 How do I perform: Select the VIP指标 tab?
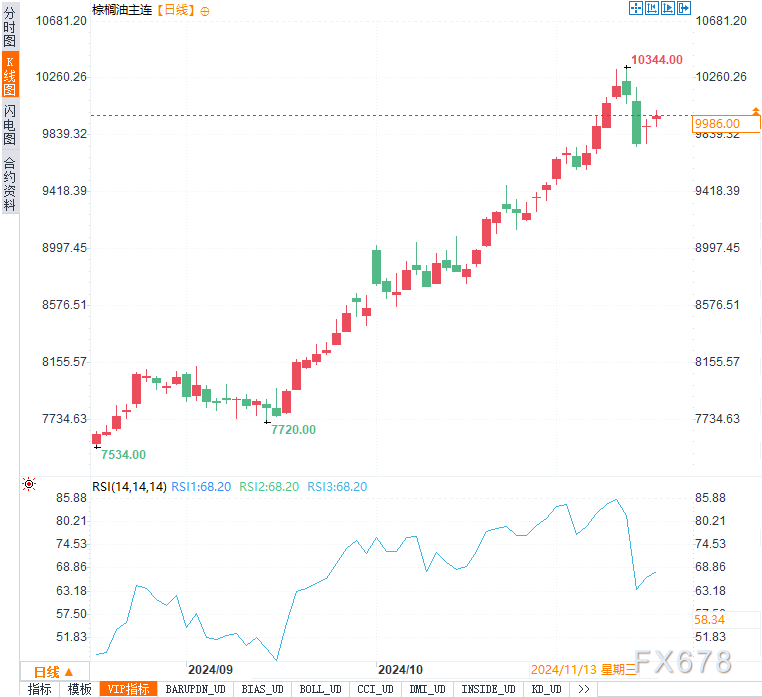(x=129, y=689)
